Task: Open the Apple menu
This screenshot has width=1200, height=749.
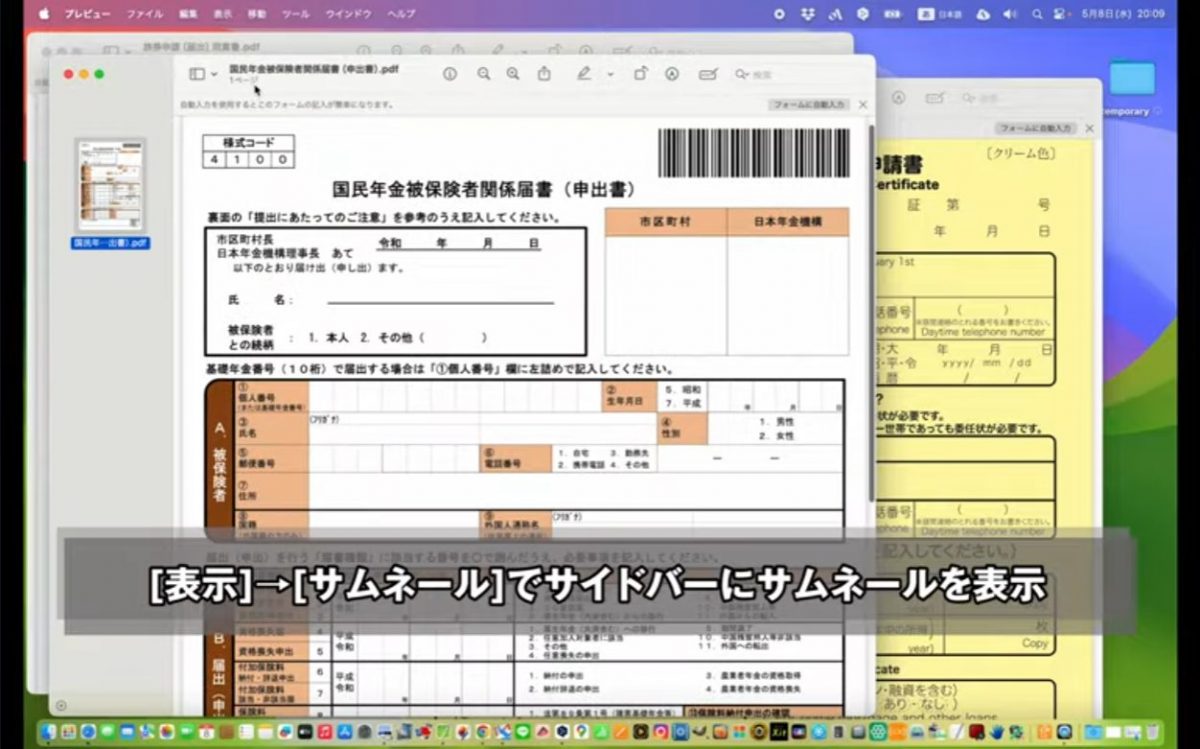Action: coord(43,14)
